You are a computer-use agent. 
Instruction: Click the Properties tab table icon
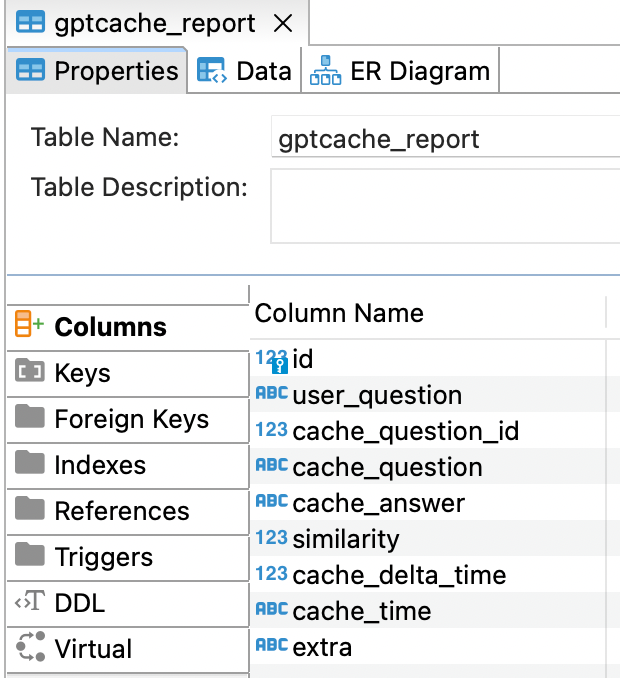click(30, 70)
